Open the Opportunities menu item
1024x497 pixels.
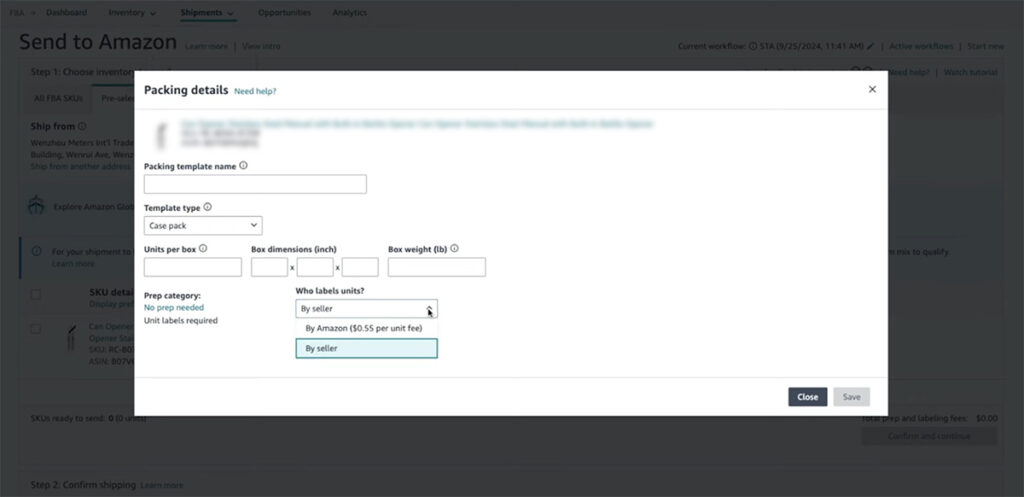pyautogui.click(x=284, y=12)
